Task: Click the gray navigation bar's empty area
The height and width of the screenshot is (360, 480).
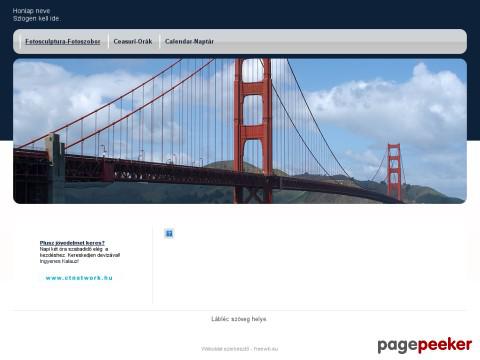Action: coord(340,41)
